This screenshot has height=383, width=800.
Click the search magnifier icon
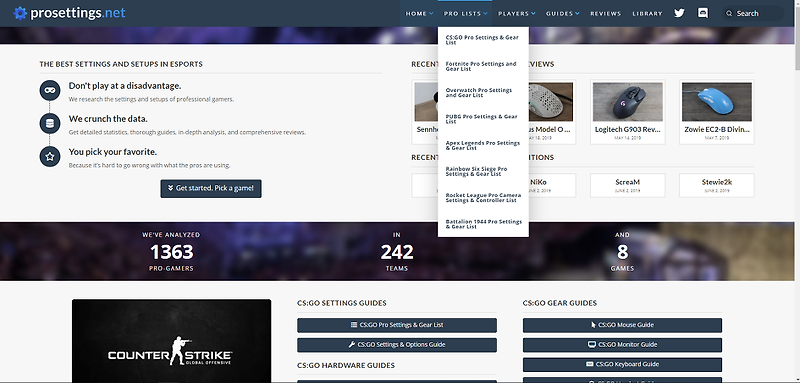click(729, 14)
